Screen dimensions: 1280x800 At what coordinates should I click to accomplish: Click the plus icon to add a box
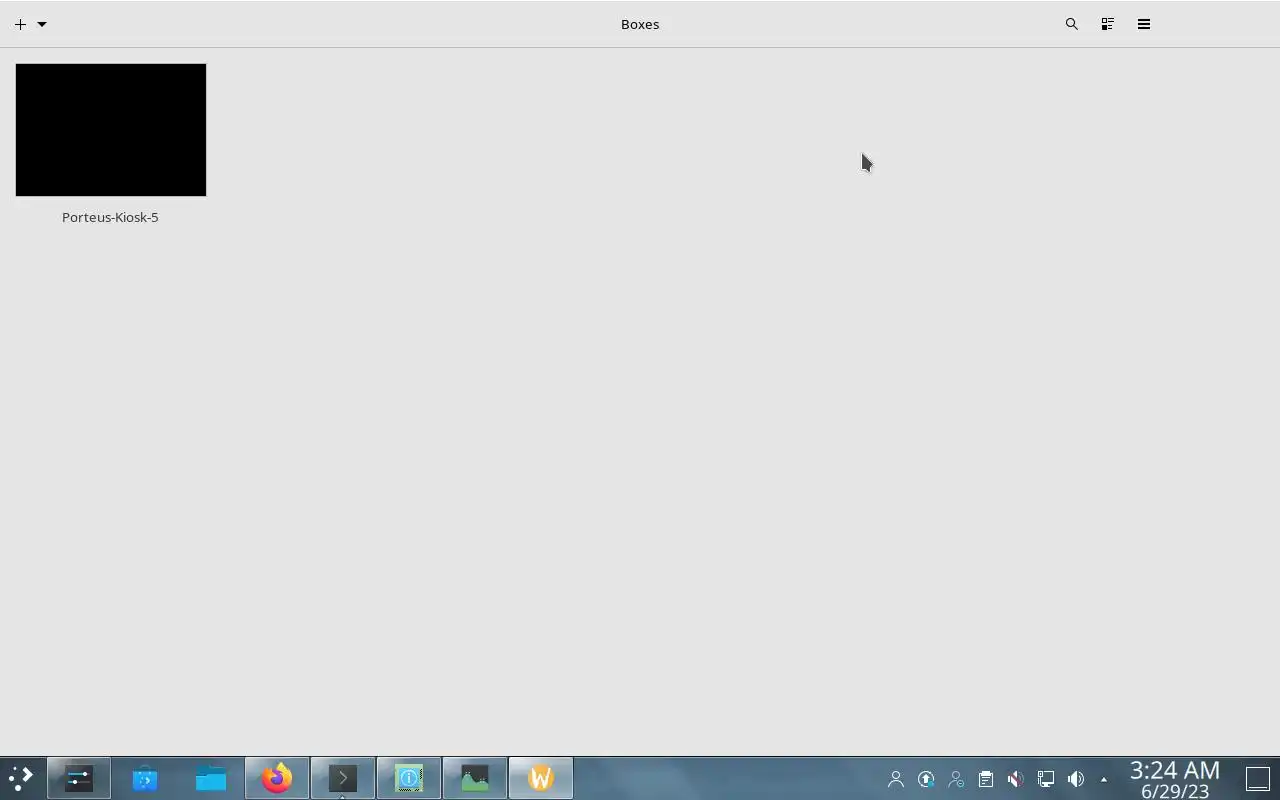tap(20, 24)
